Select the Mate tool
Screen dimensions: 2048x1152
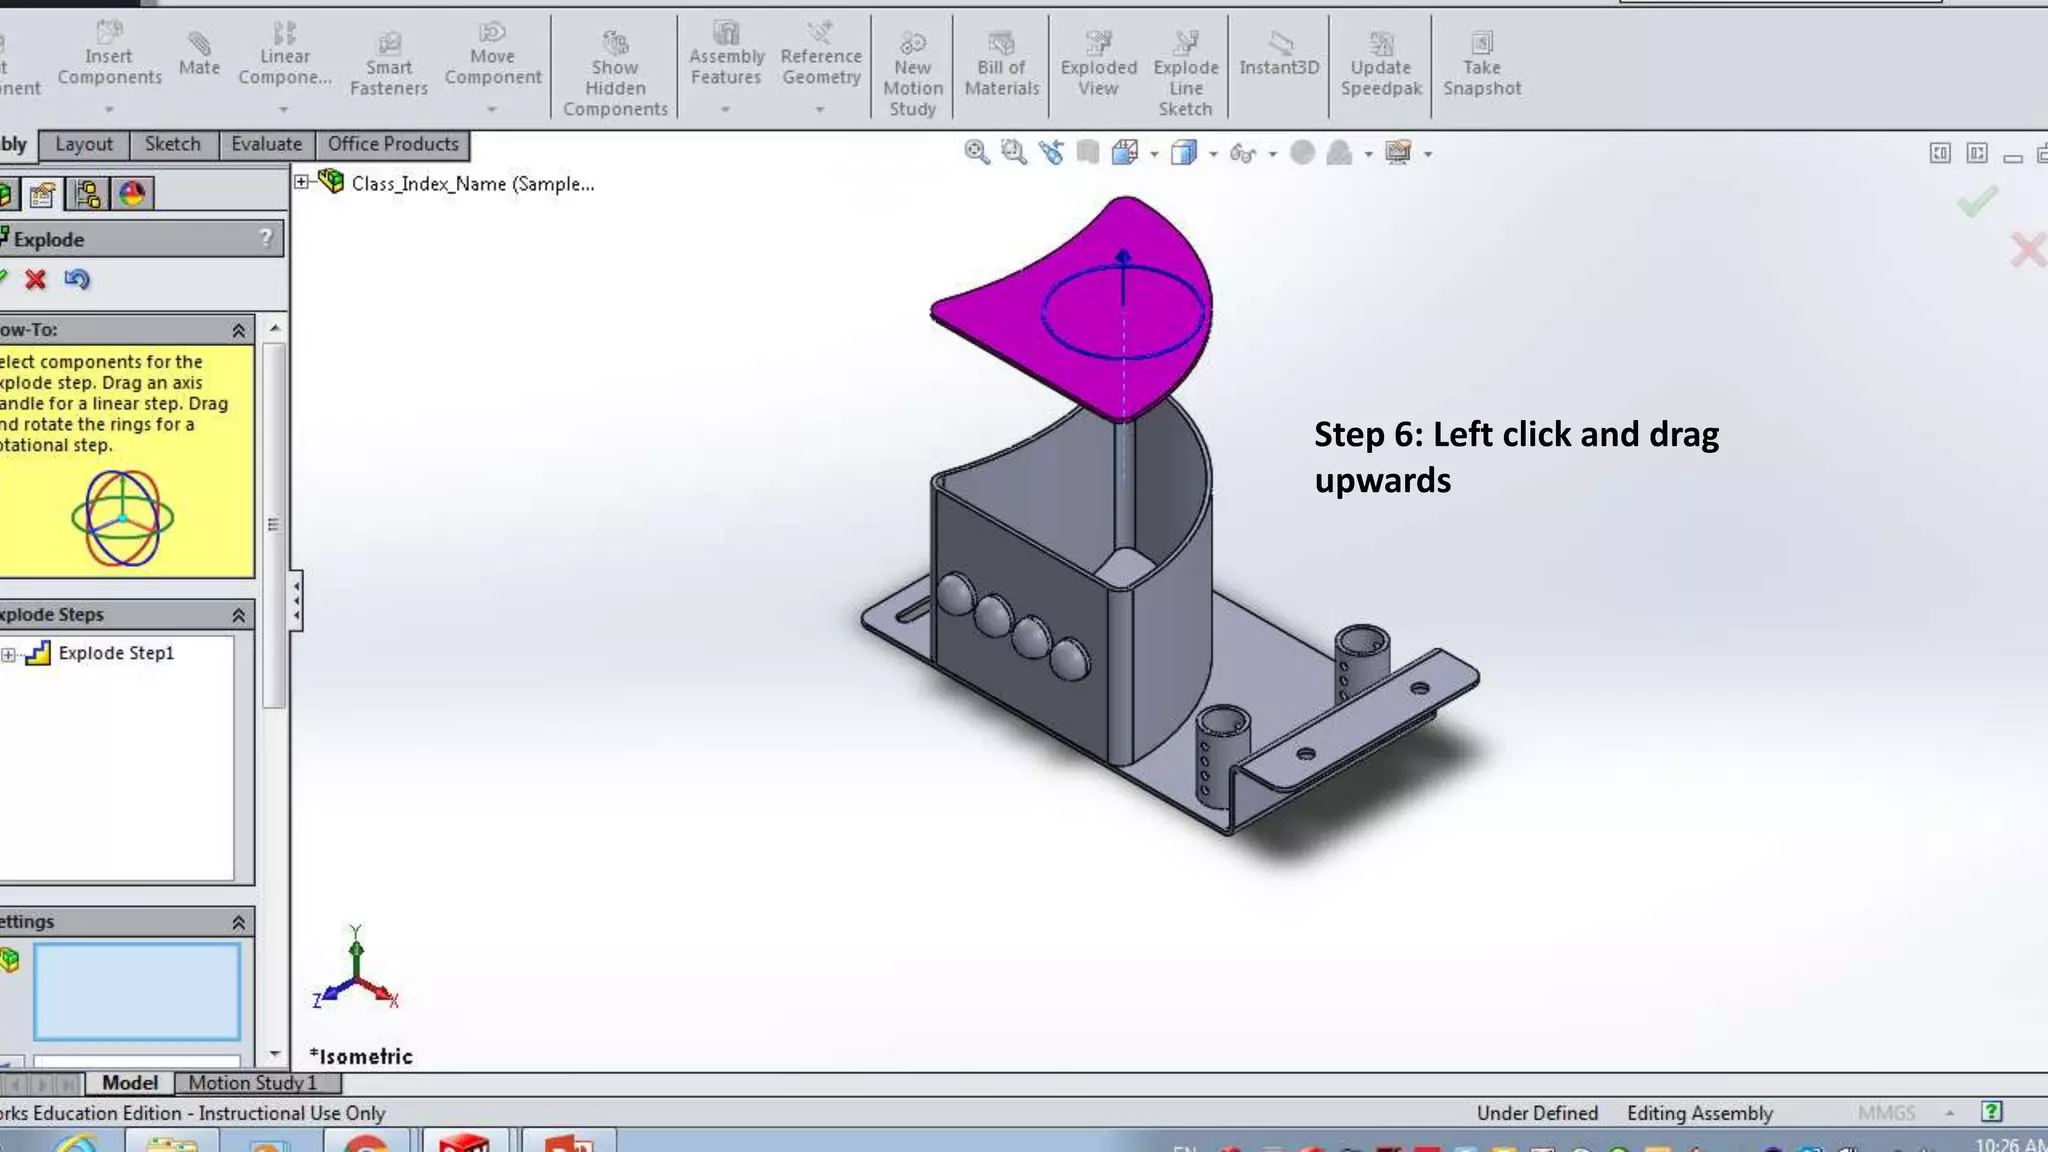[199, 55]
